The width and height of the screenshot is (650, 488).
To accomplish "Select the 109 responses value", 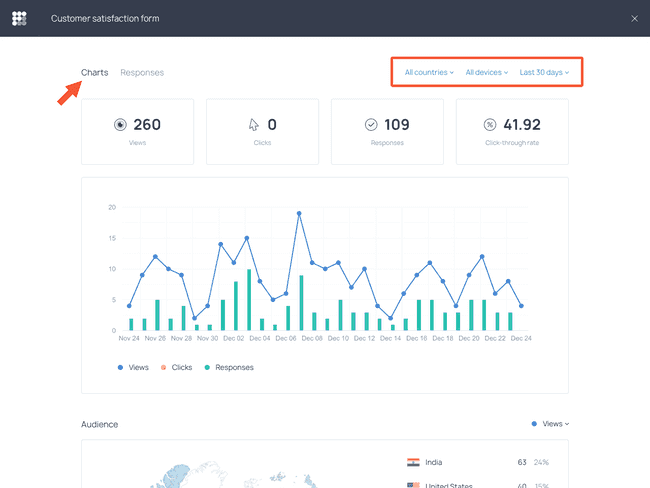I will tap(397, 124).
